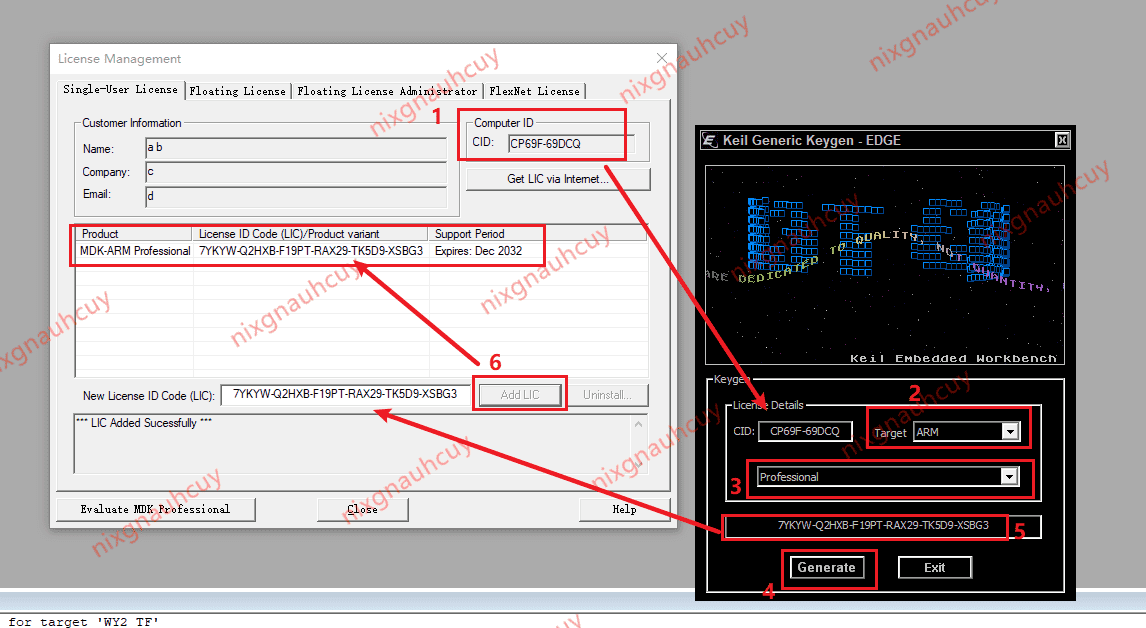
Task: Open the Professional variant dropdown
Action: 1009,477
